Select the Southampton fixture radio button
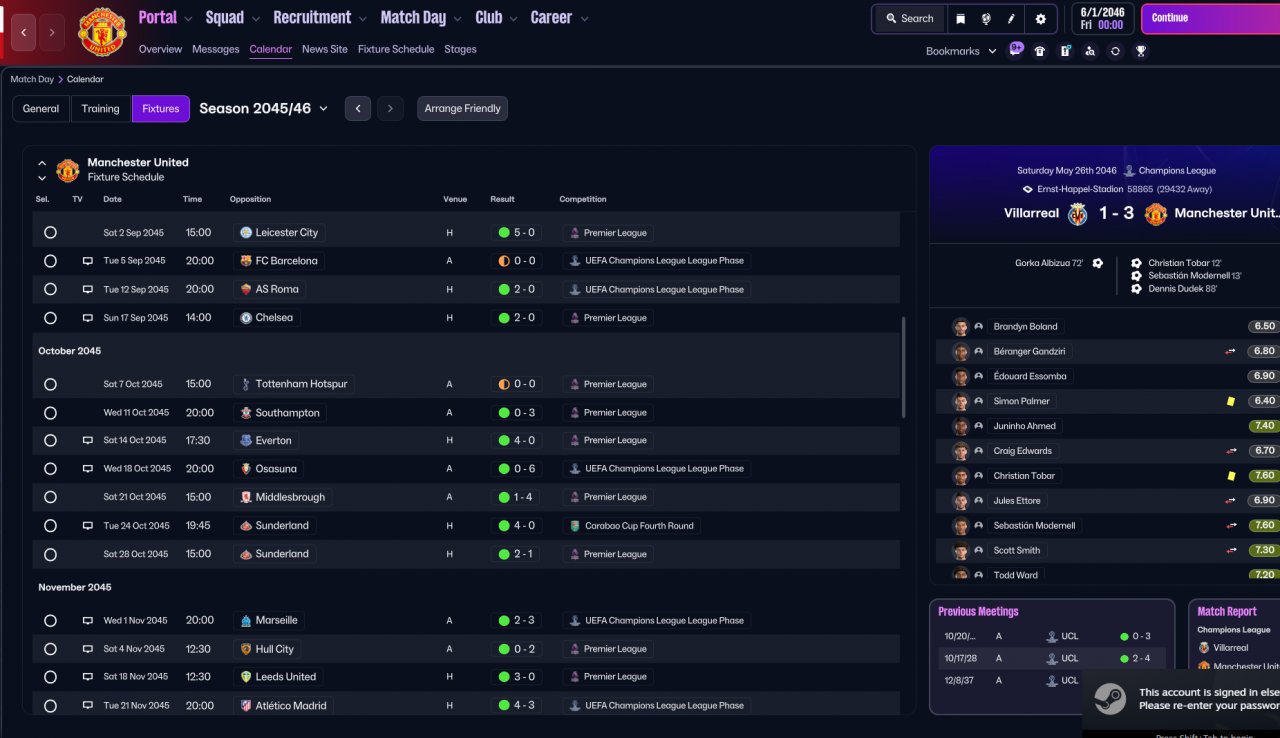The width and height of the screenshot is (1280, 738). [50, 412]
